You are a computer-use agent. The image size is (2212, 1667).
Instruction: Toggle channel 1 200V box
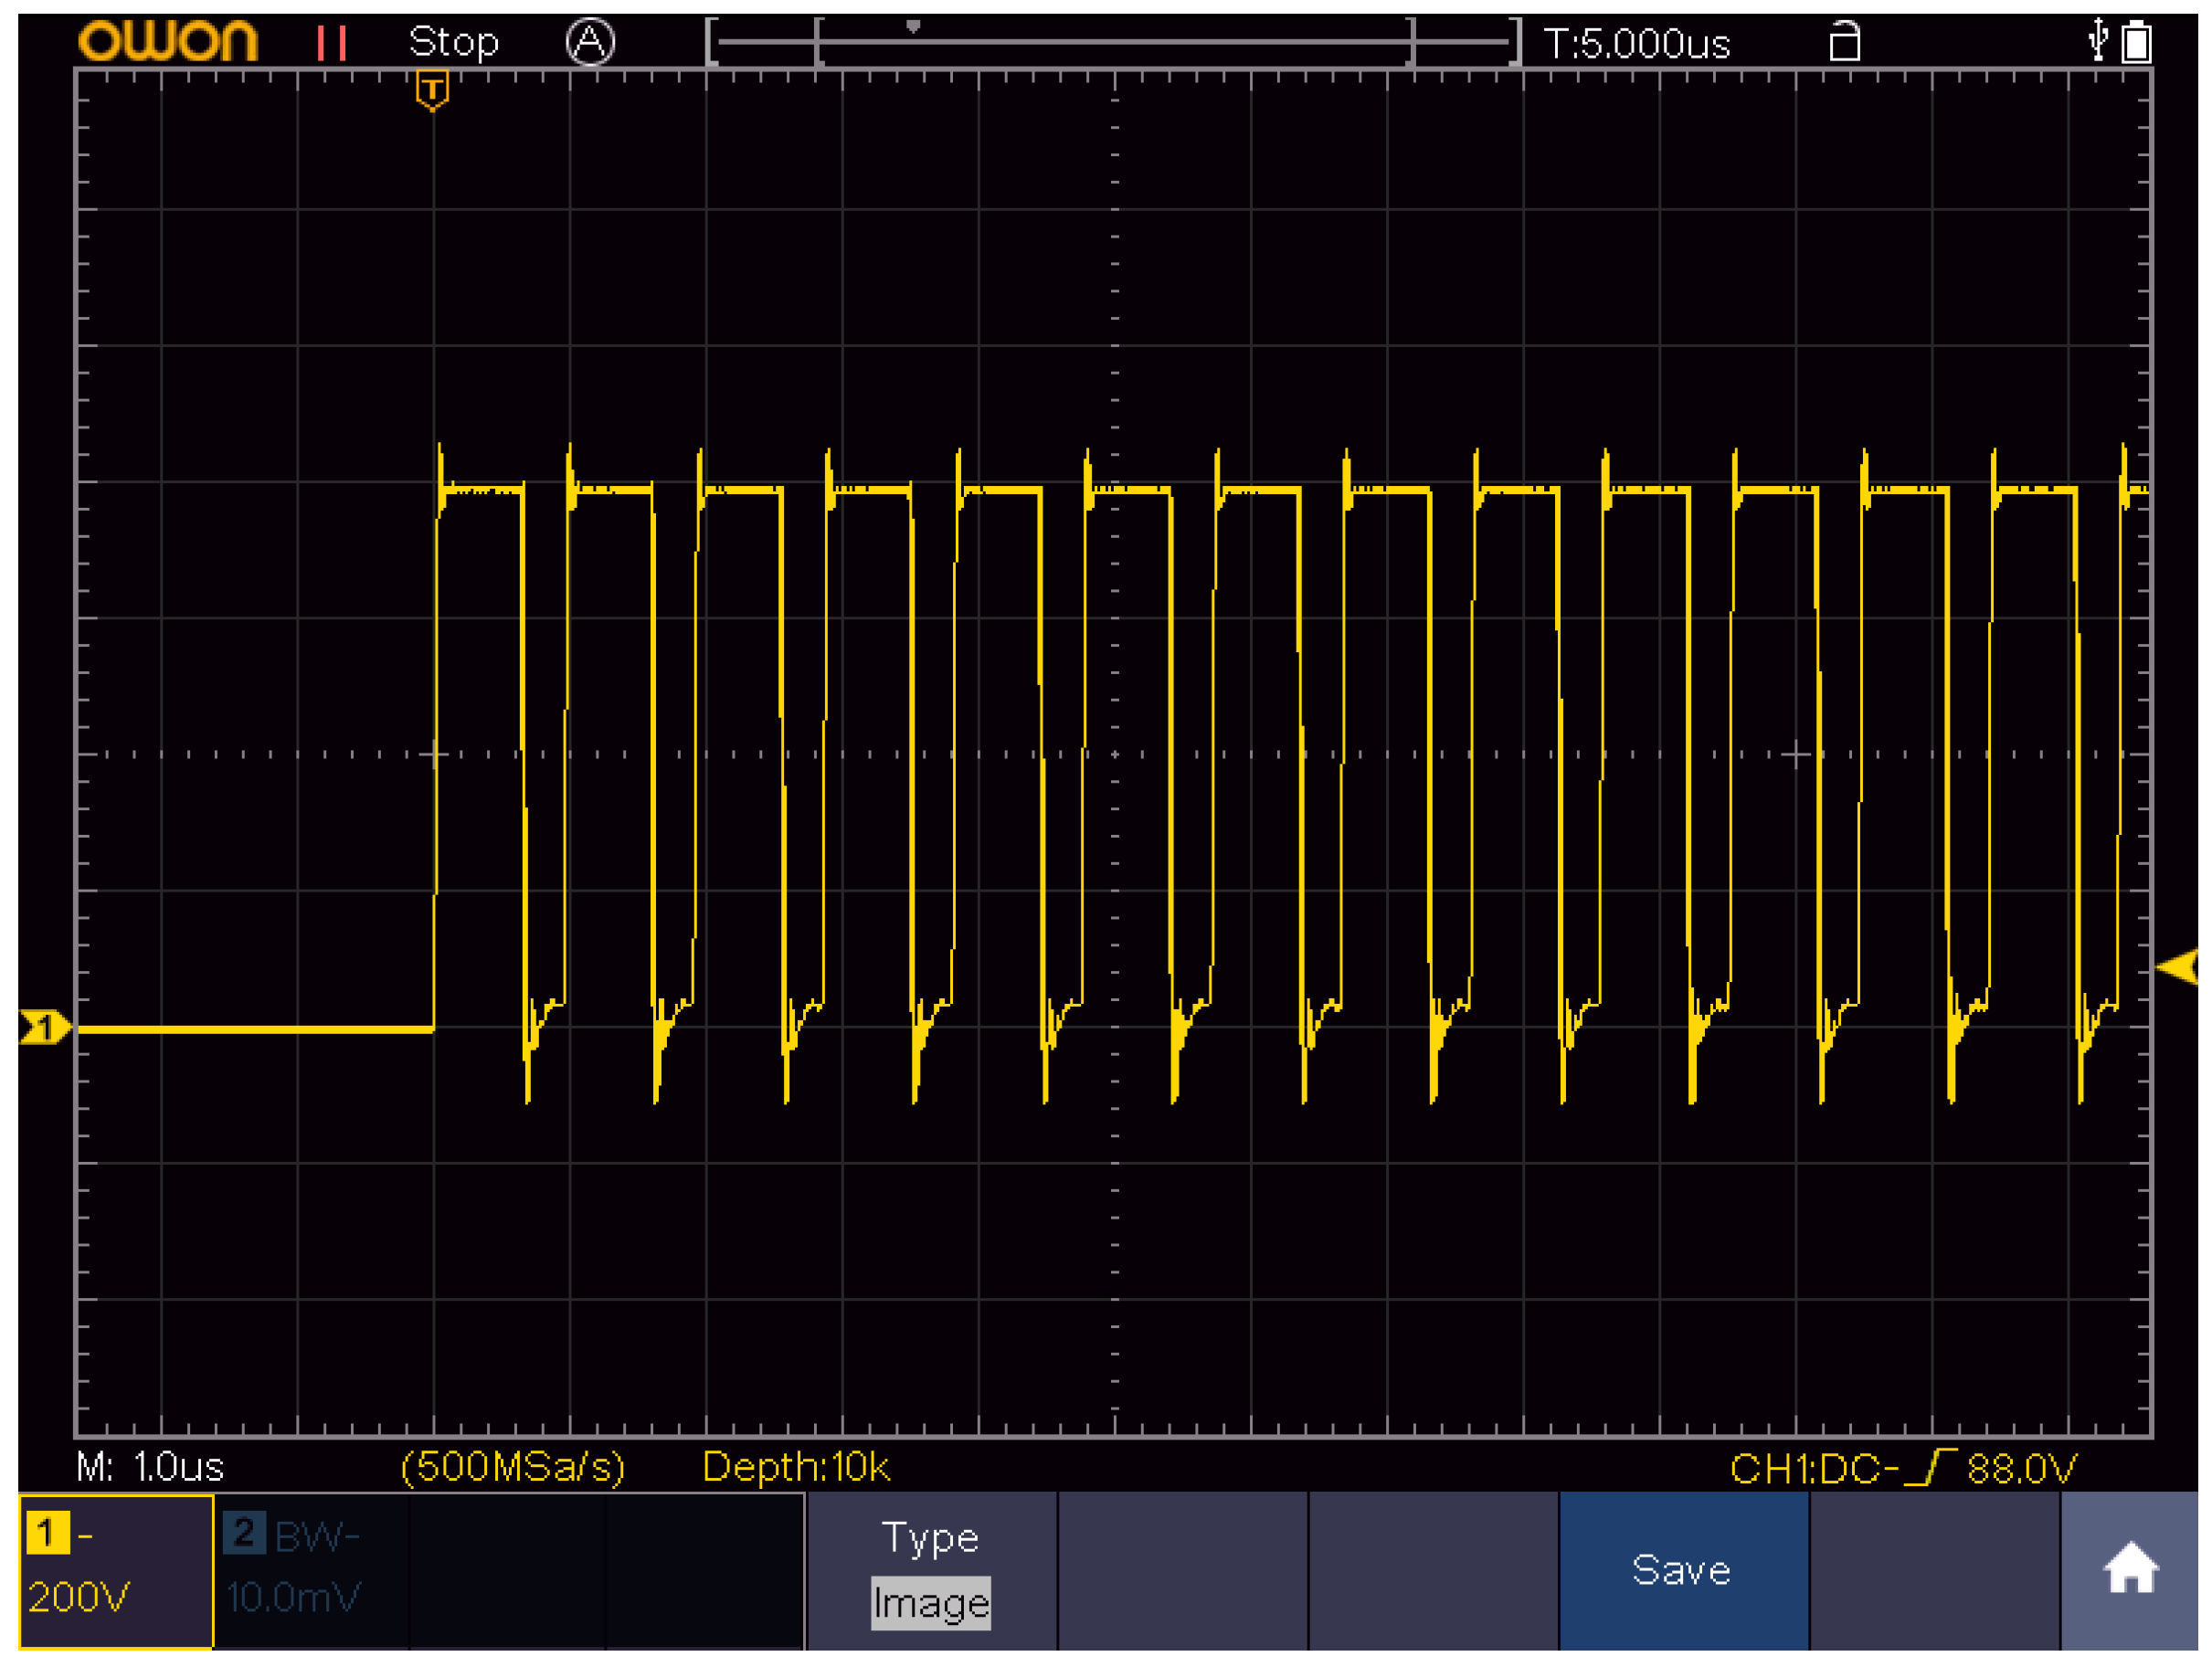point(116,1570)
